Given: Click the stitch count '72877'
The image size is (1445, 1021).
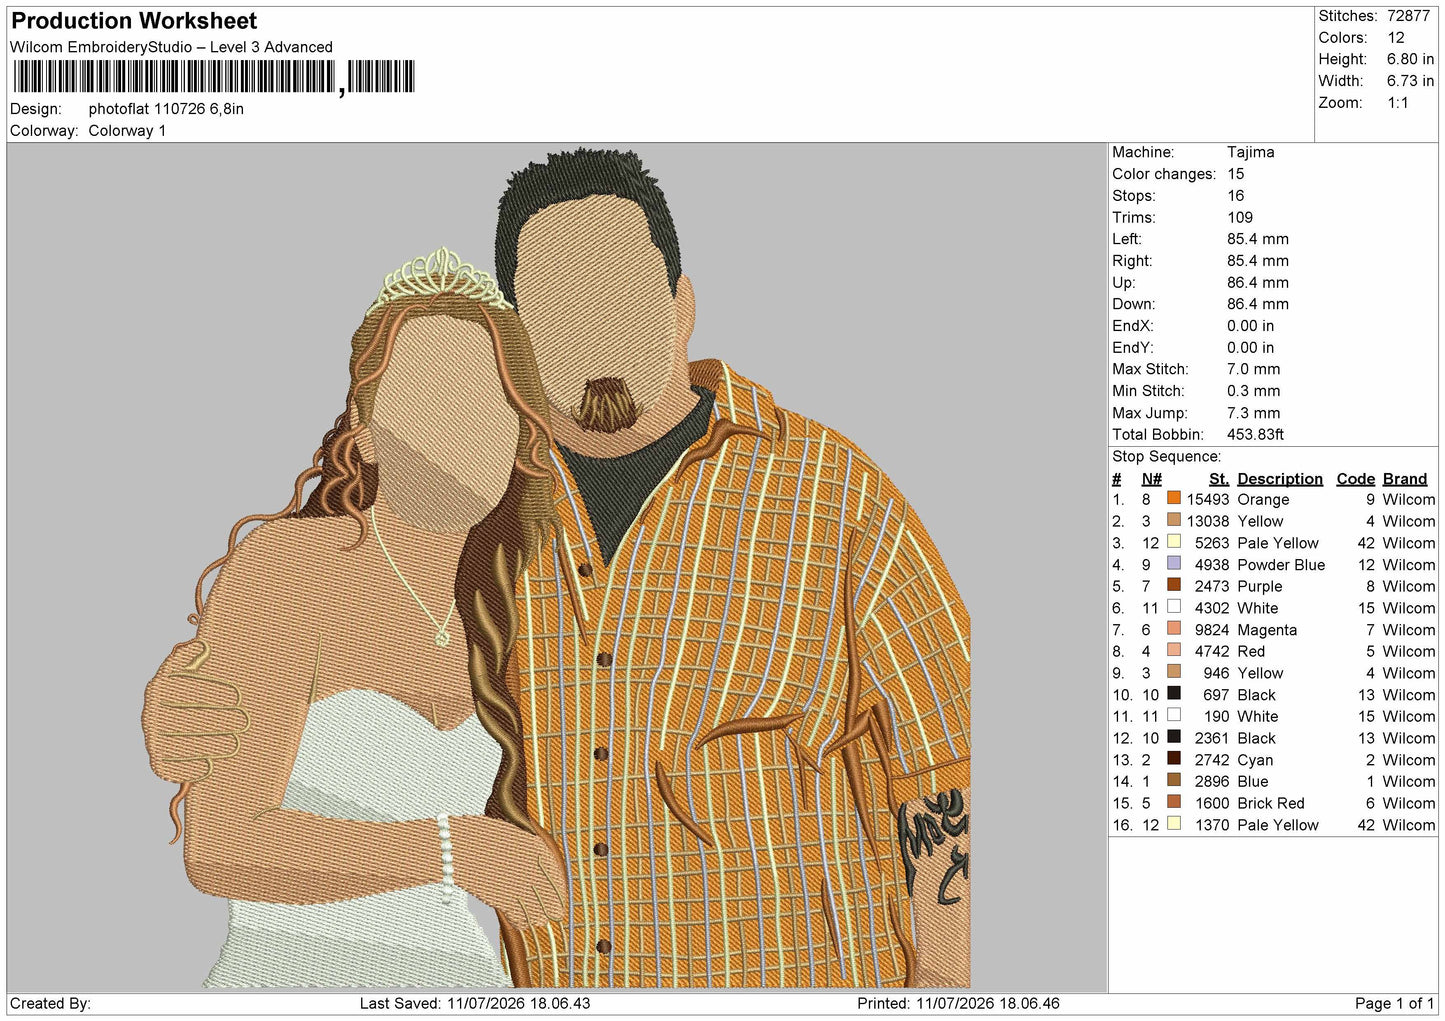Looking at the screenshot, I should point(1408,16).
